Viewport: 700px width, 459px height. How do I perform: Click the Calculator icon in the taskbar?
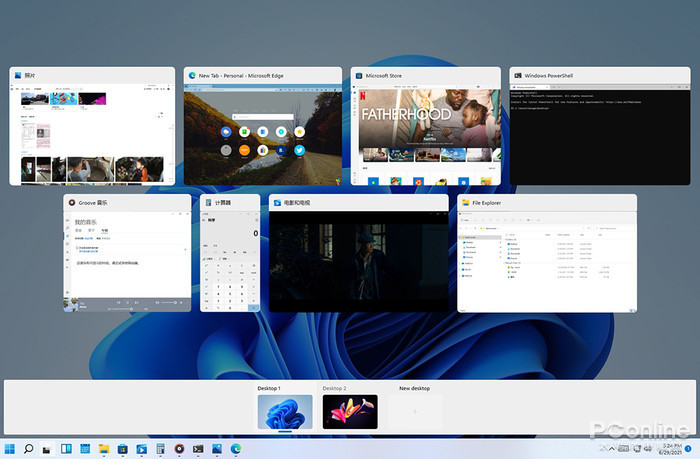click(x=160, y=450)
